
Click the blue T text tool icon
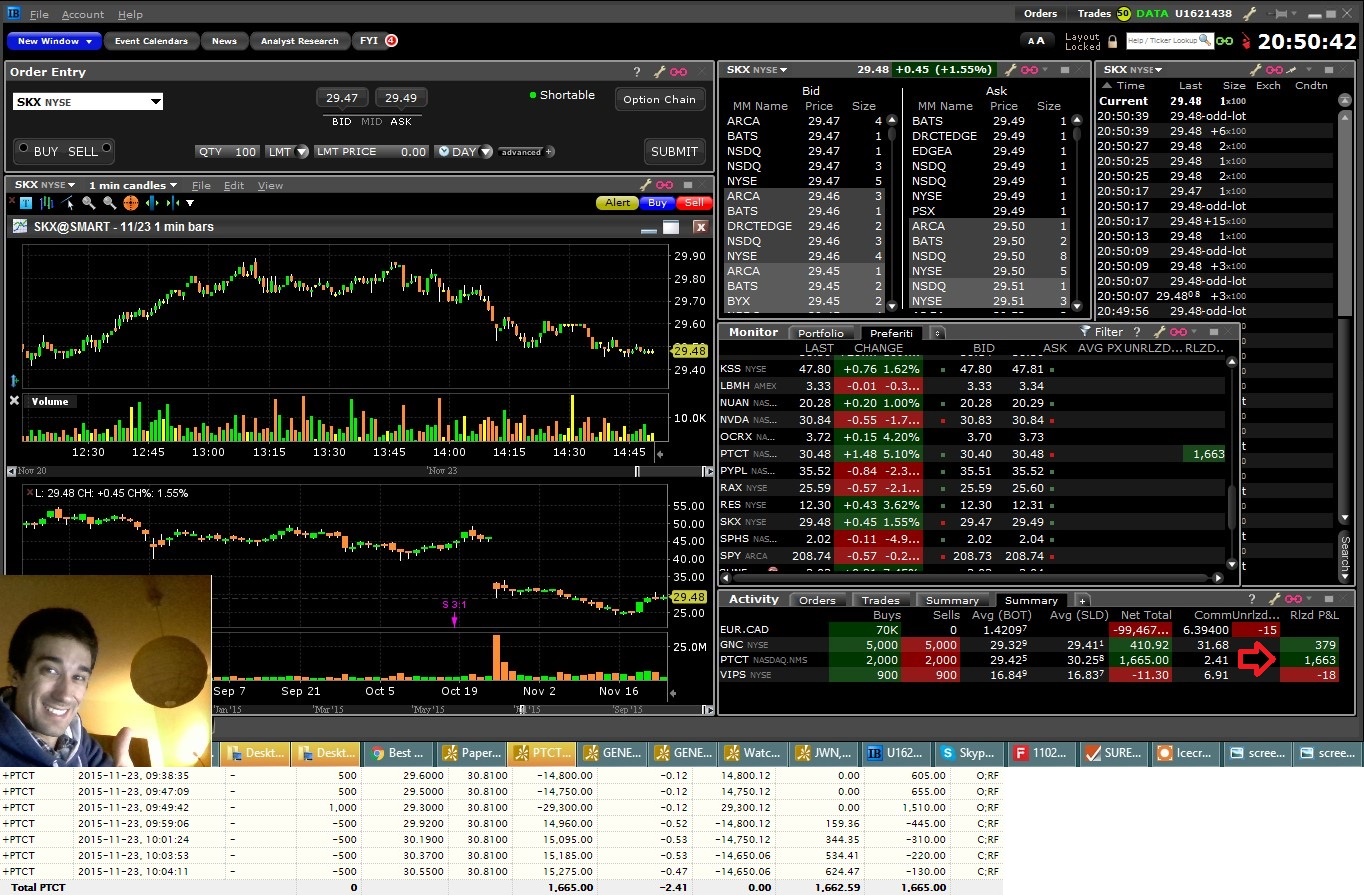coord(26,203)
